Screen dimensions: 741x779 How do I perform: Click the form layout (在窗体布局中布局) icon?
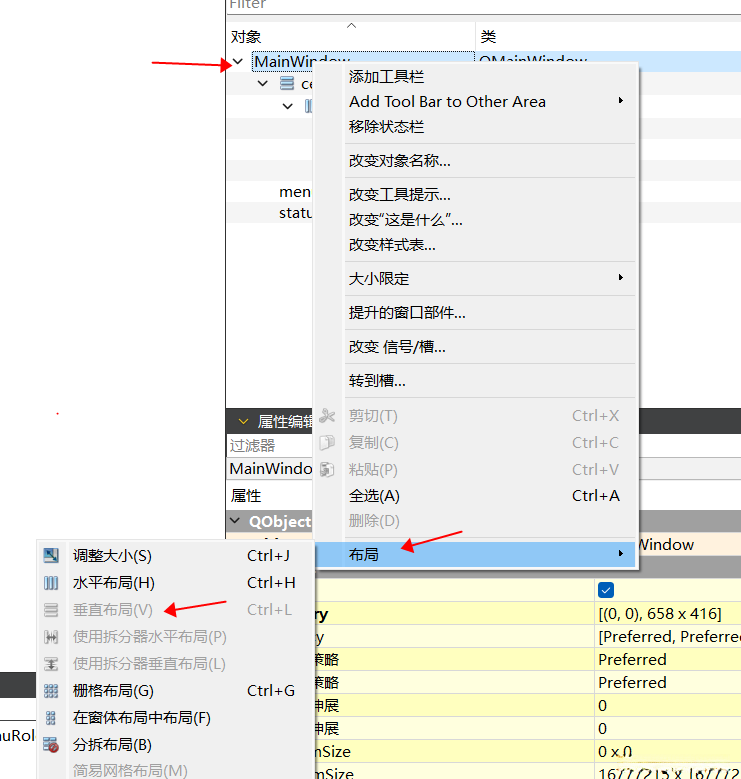point(51,718)
